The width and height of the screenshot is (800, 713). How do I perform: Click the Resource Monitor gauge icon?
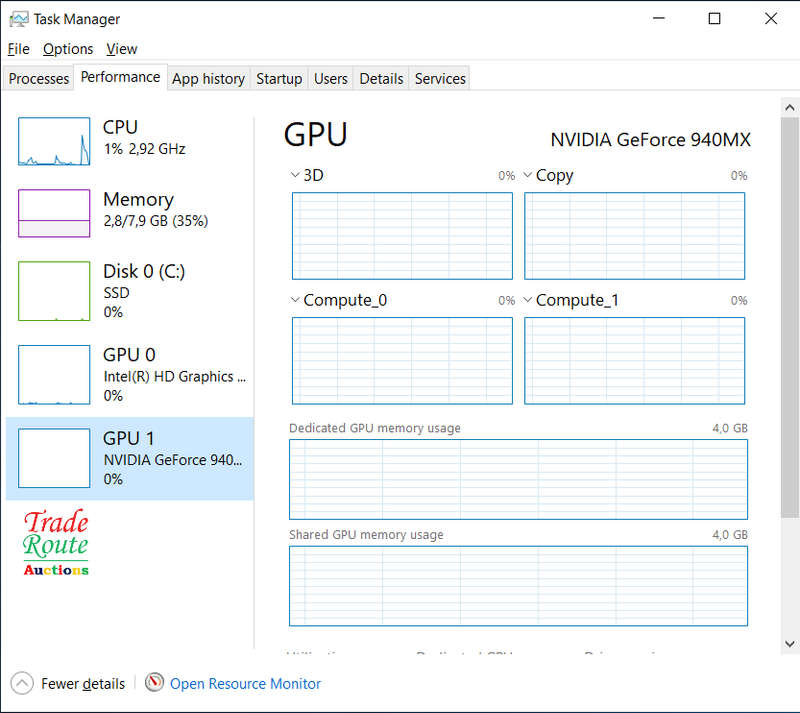154,682
